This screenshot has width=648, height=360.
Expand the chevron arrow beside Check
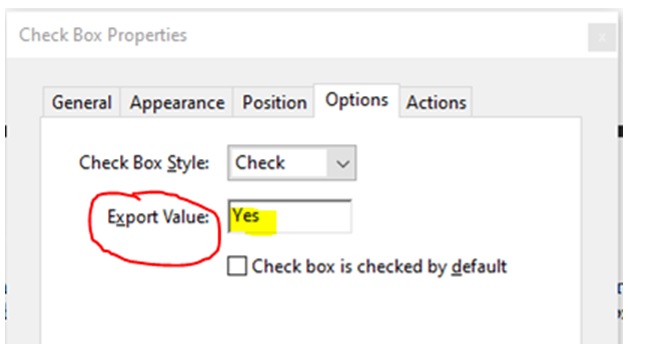342,164
